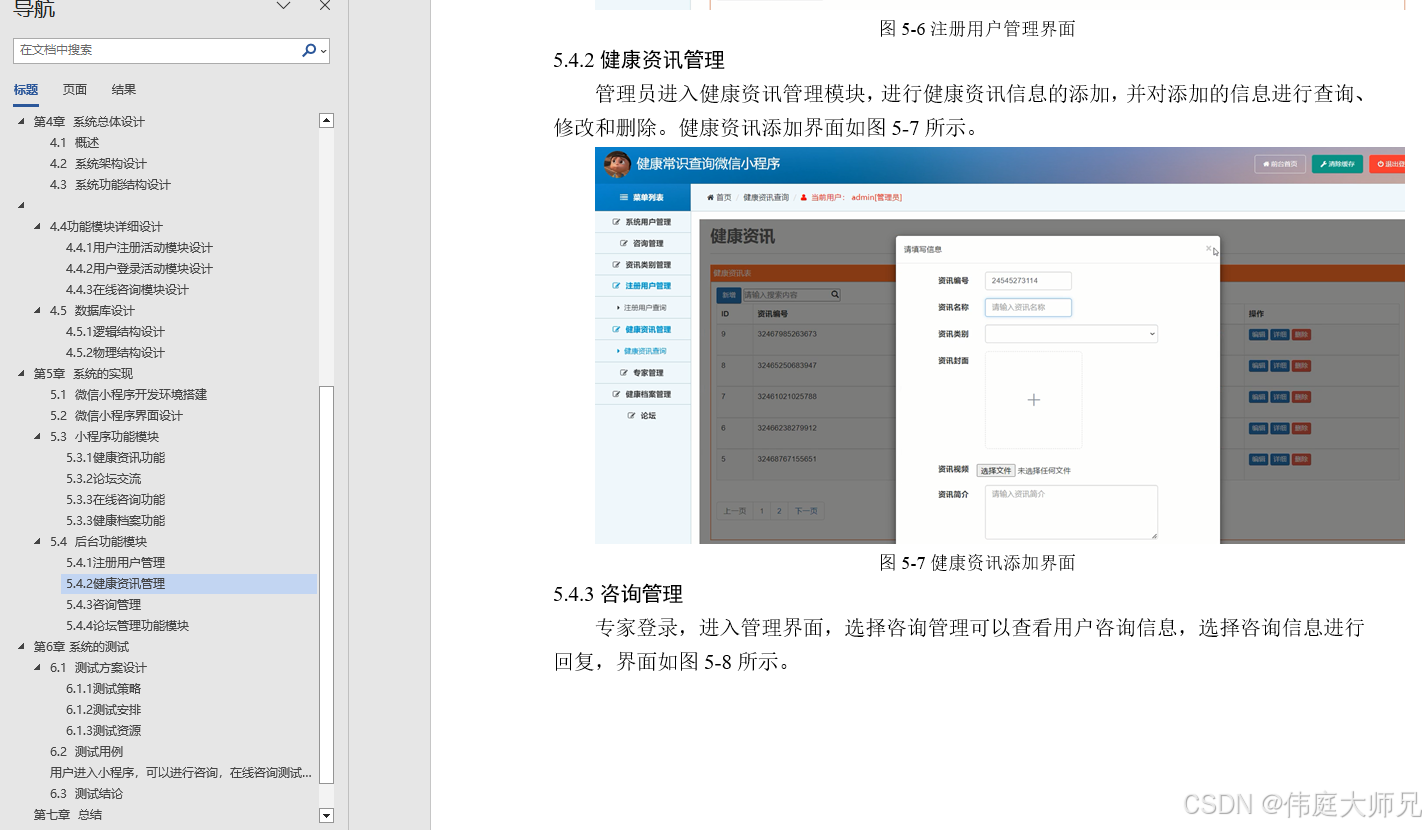Navigate to 6.3 测试结论

click(87, 794)
